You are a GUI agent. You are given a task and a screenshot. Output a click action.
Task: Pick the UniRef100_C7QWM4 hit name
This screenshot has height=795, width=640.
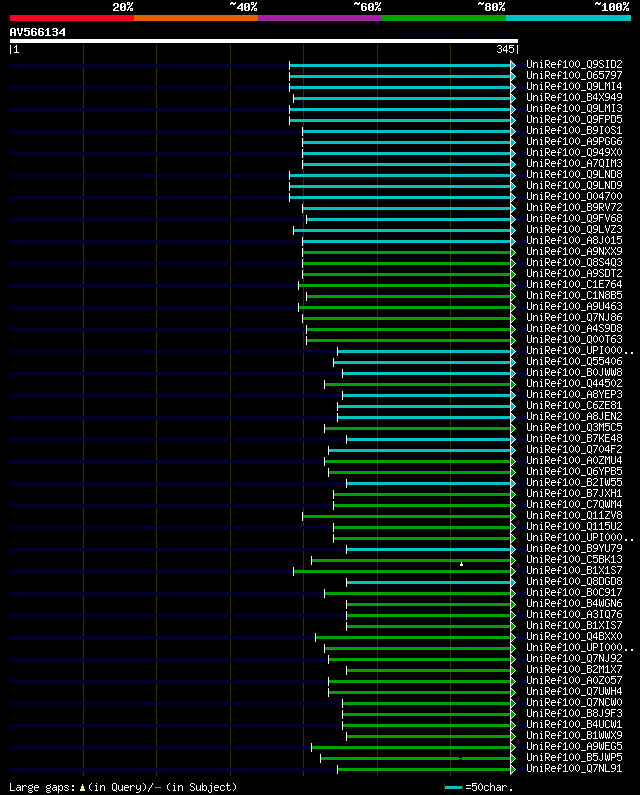pos(574,504)
